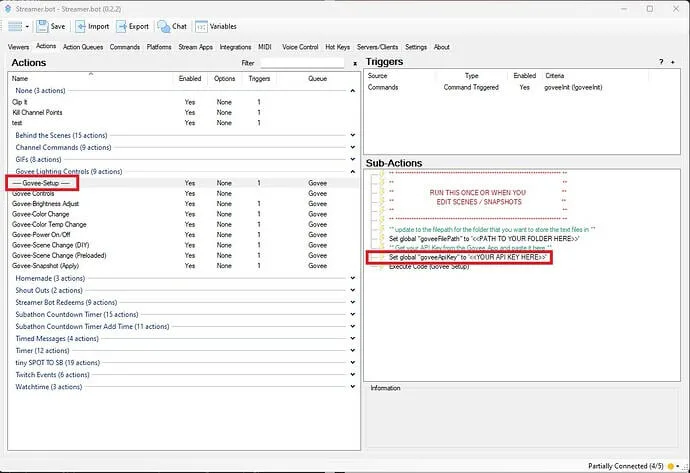Expand the Behind the Scenes group
690x473 pixels.
[352, 135]
